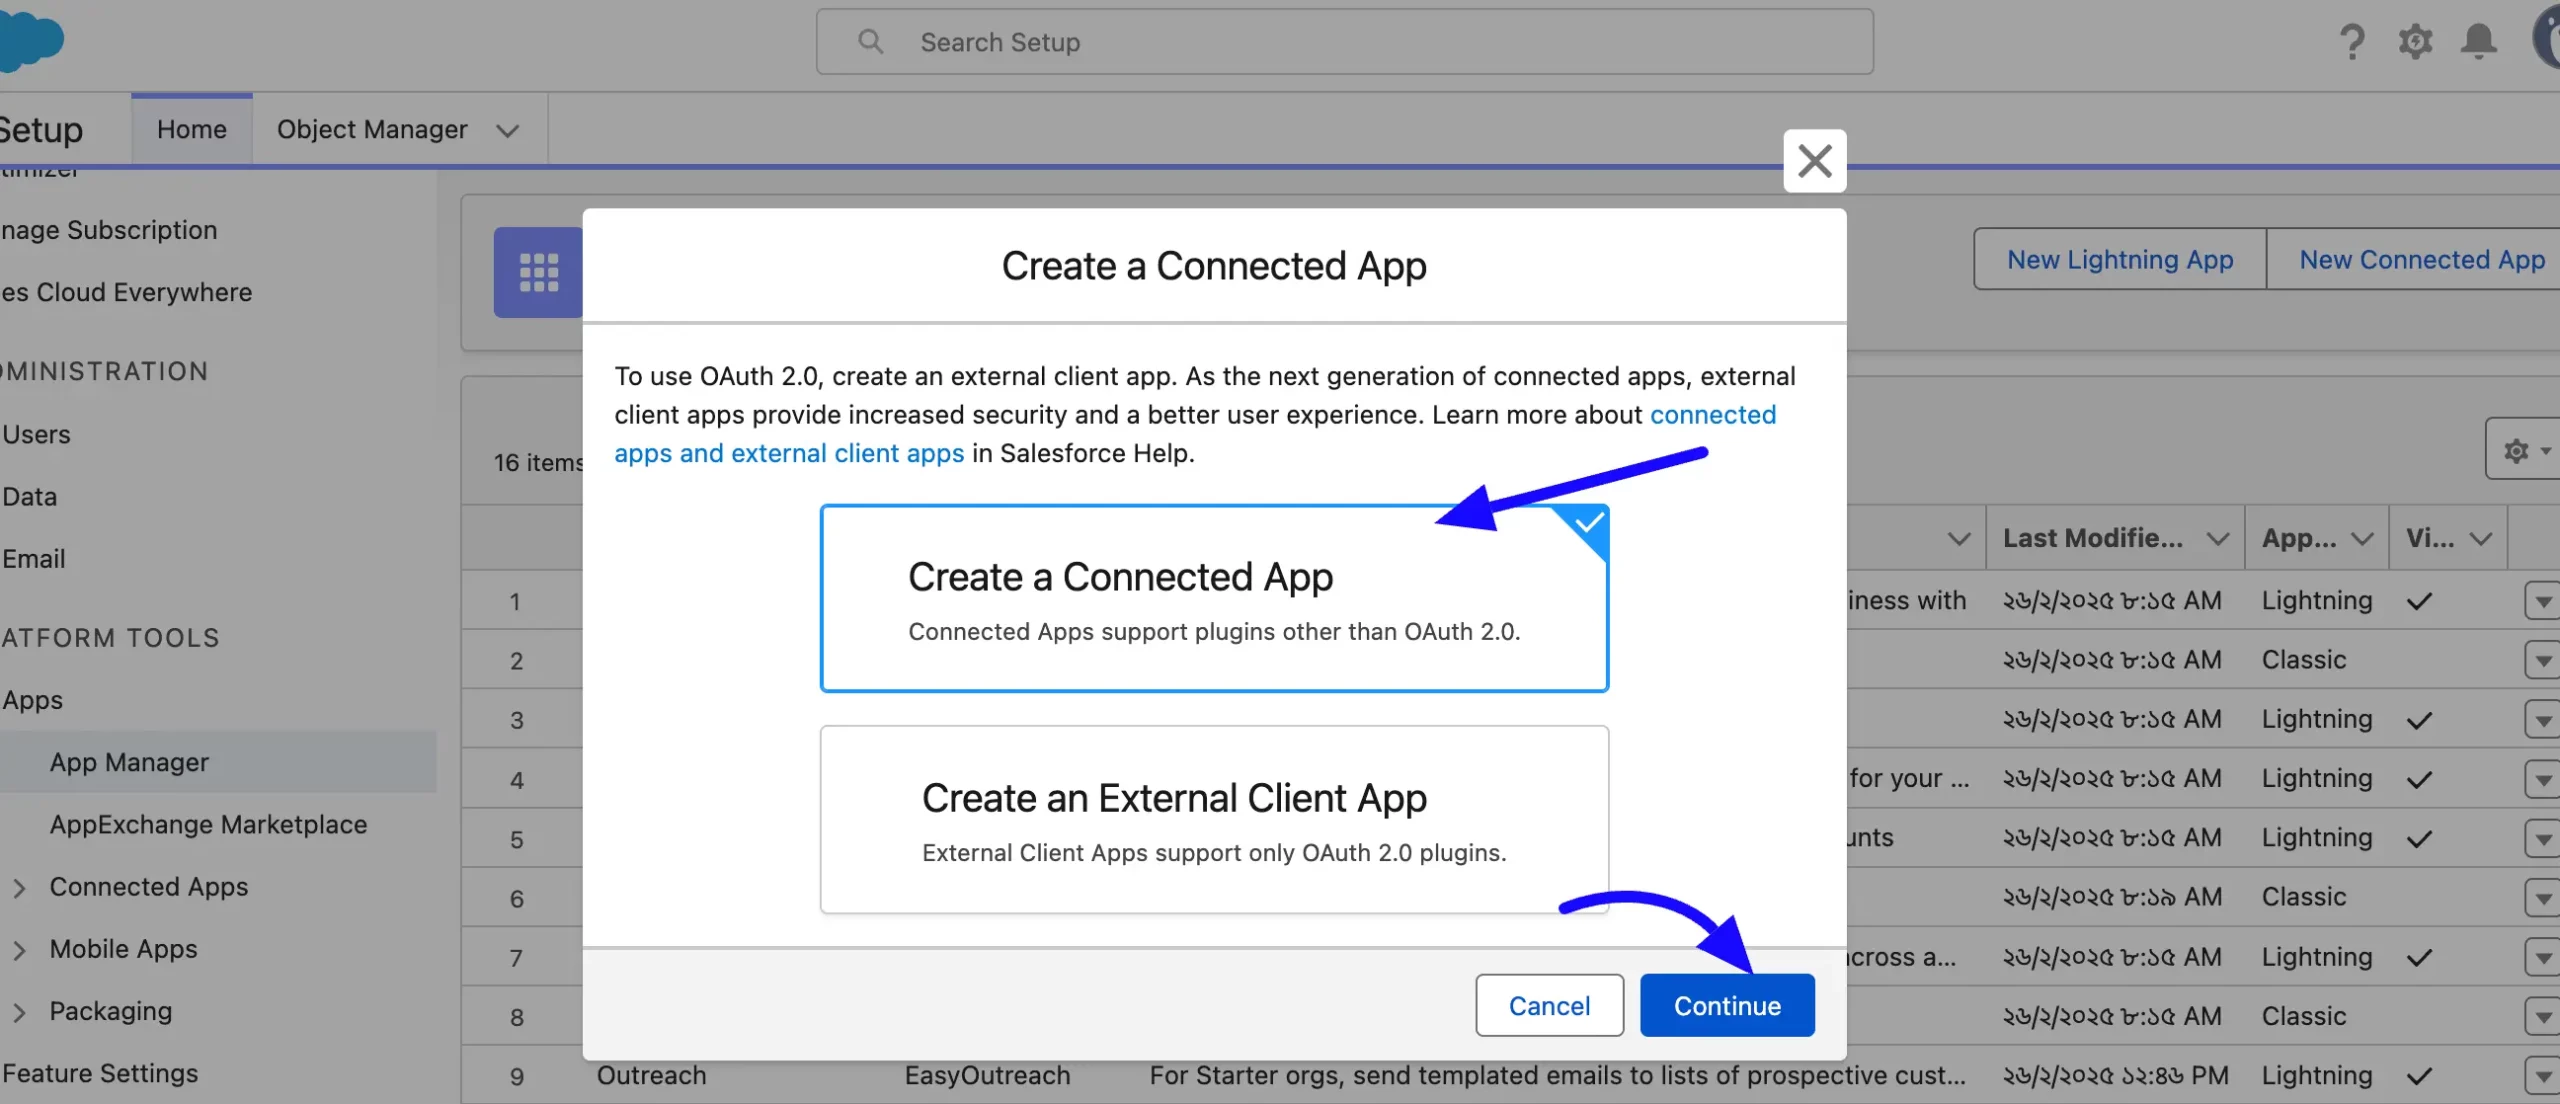
Task: Open row 3 actions dropdown arrow
Action: pyautogui.click(x=2541, y=720)
